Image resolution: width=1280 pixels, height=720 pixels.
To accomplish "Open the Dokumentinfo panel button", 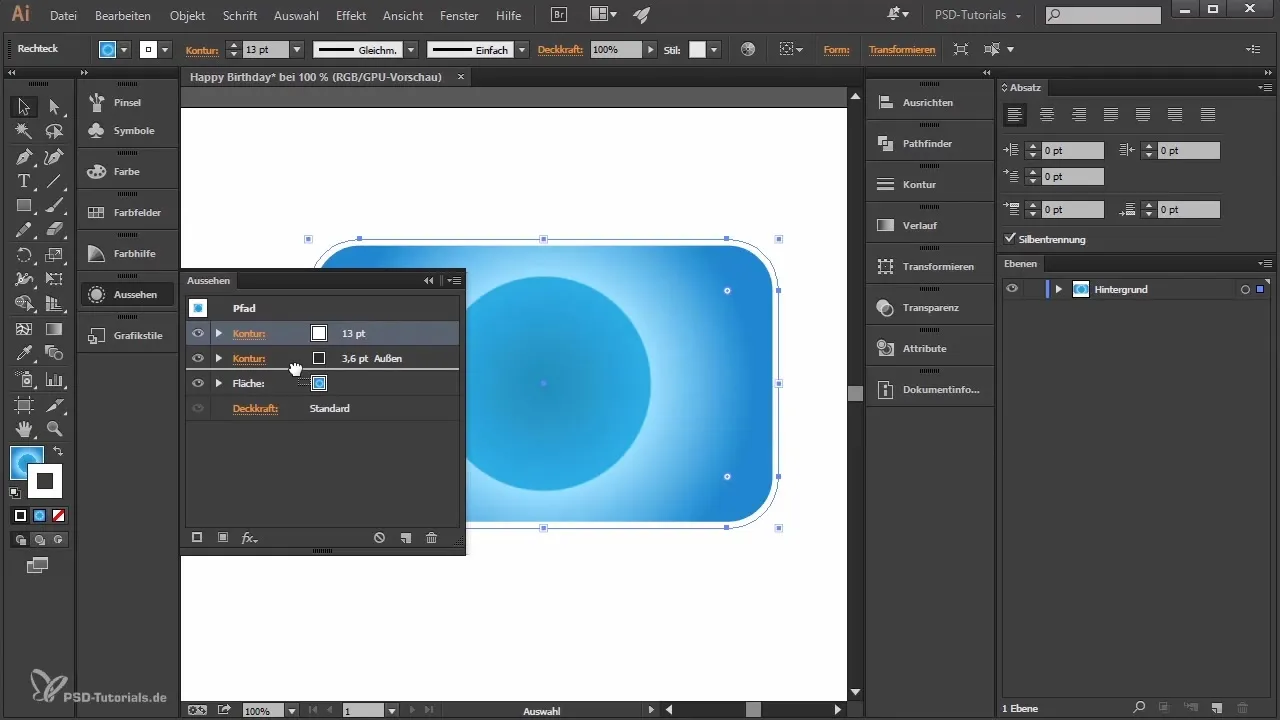I will click(x=927, y=389).
